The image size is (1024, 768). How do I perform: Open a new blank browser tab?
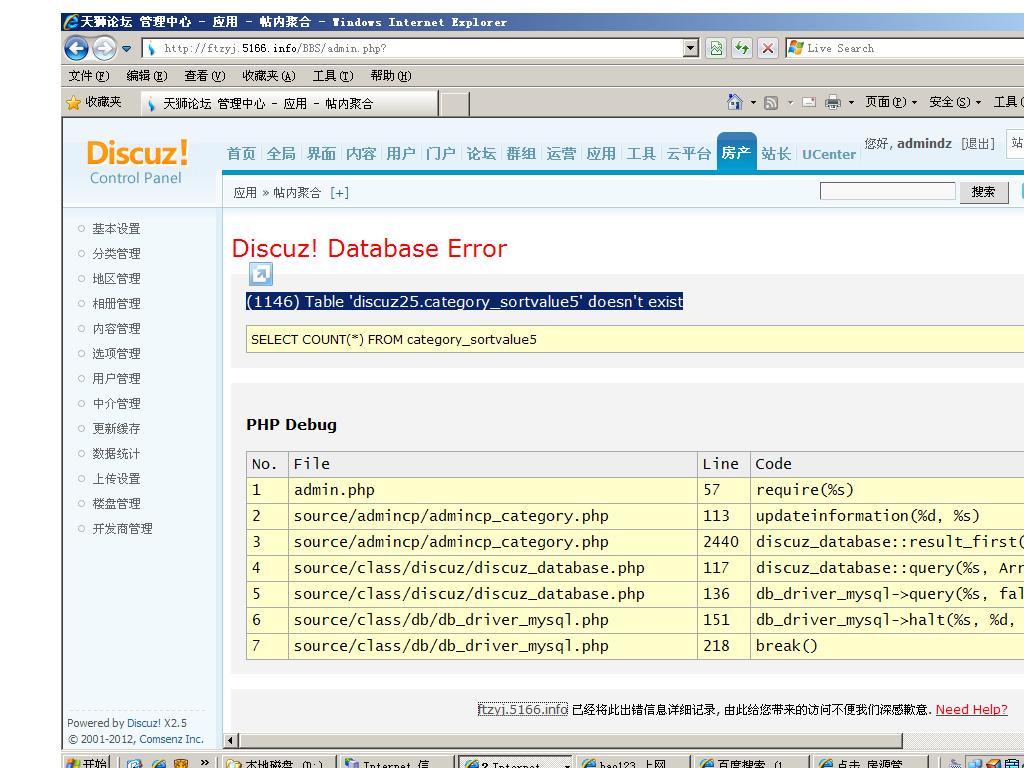455,104
